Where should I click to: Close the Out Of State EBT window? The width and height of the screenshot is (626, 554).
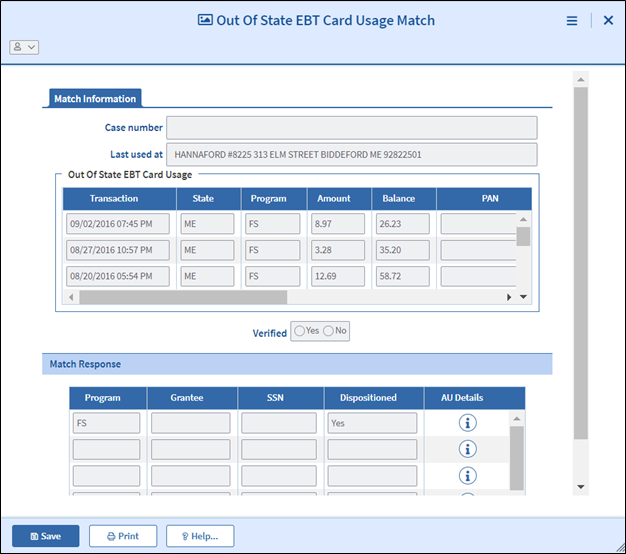(x=608, y=20)
